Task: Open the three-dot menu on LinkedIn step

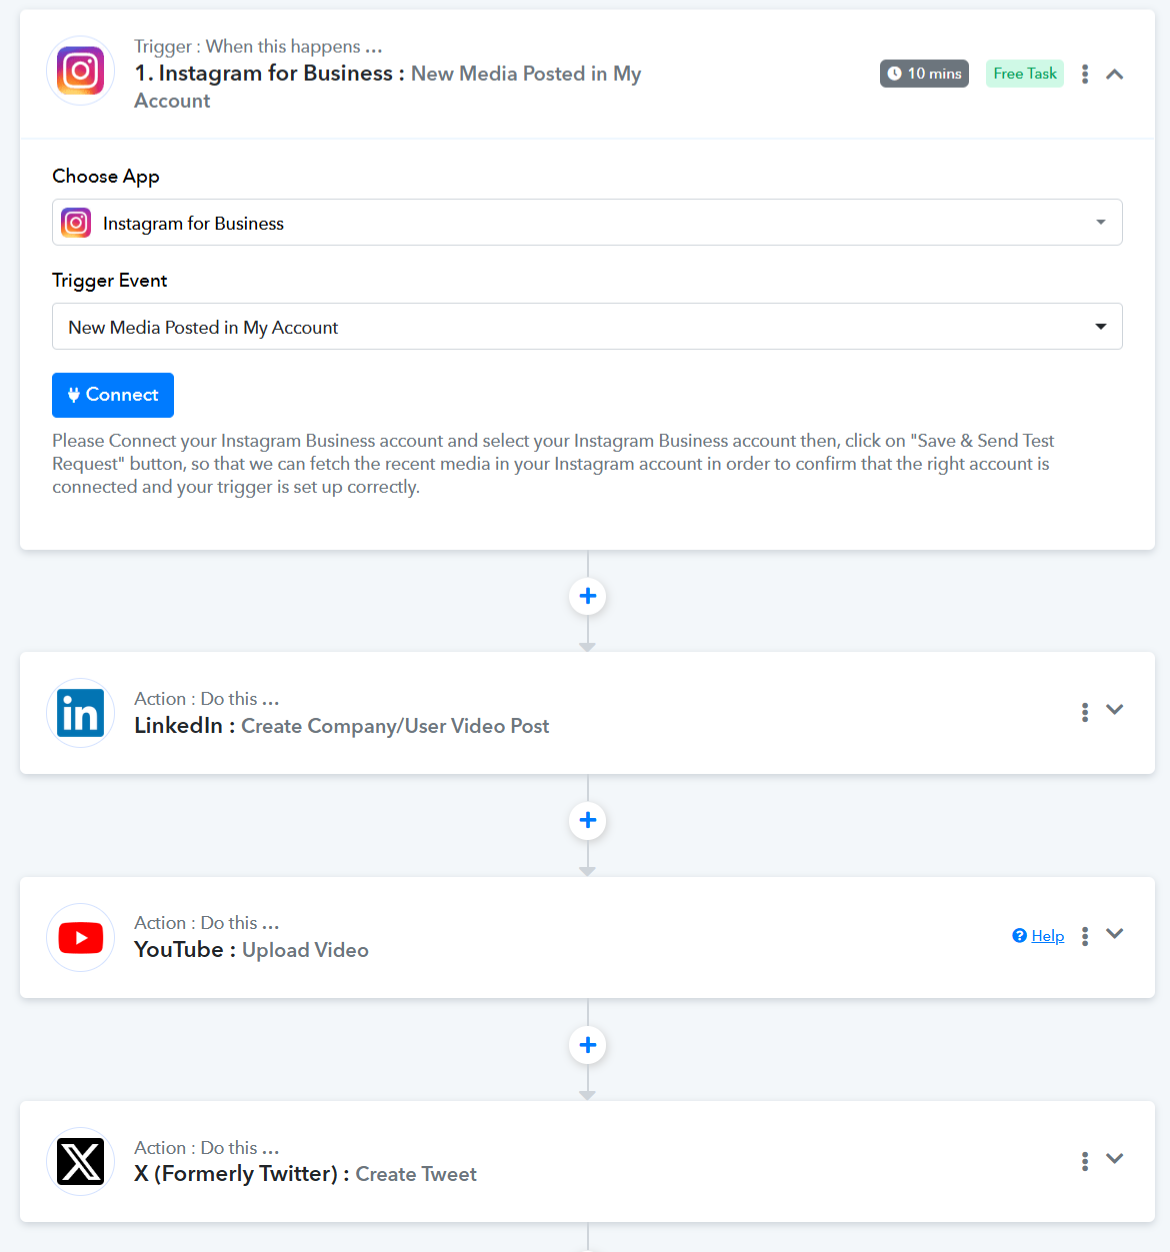Action: [1085, 712]
